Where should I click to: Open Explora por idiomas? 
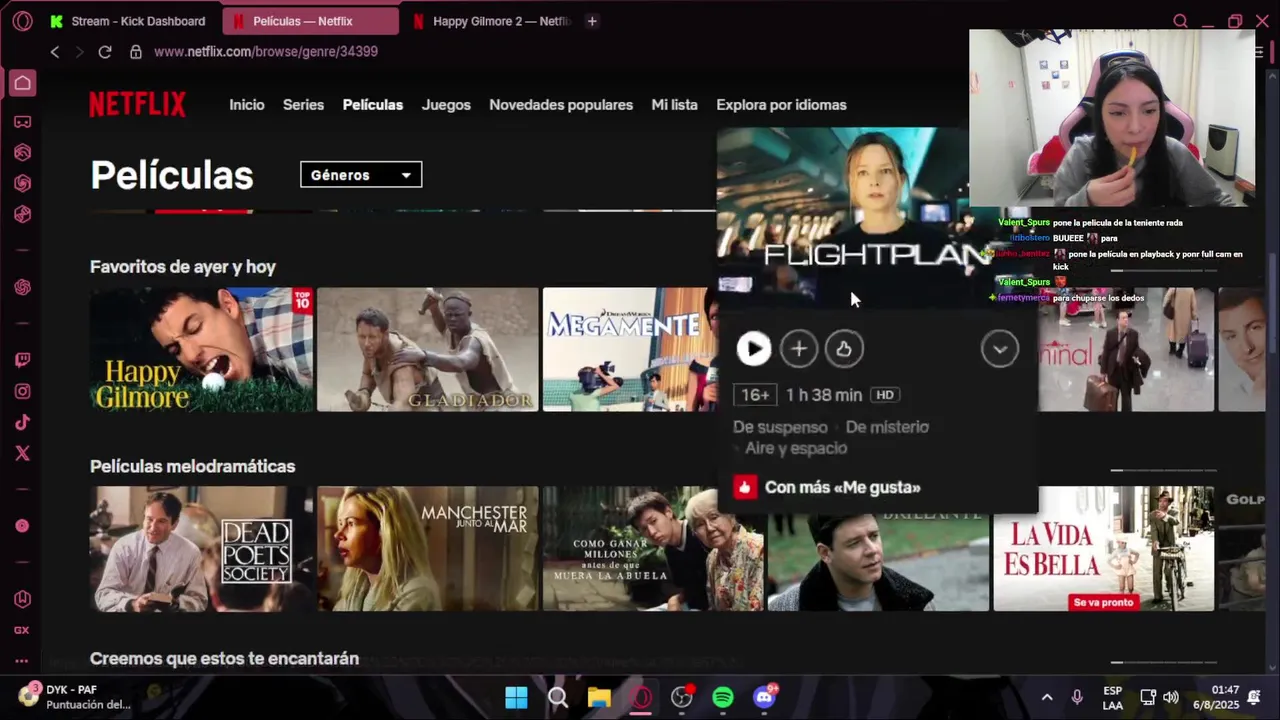[x=781, y=104]
